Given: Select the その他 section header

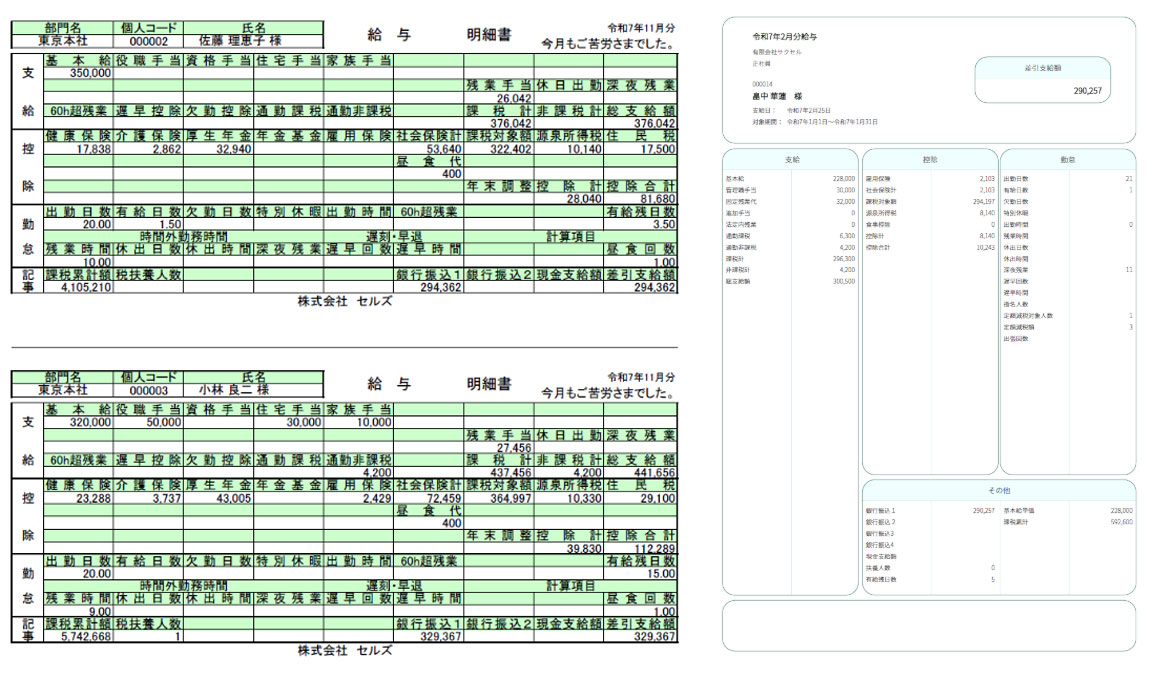Looking at the screenshot, I should (998, 490).
